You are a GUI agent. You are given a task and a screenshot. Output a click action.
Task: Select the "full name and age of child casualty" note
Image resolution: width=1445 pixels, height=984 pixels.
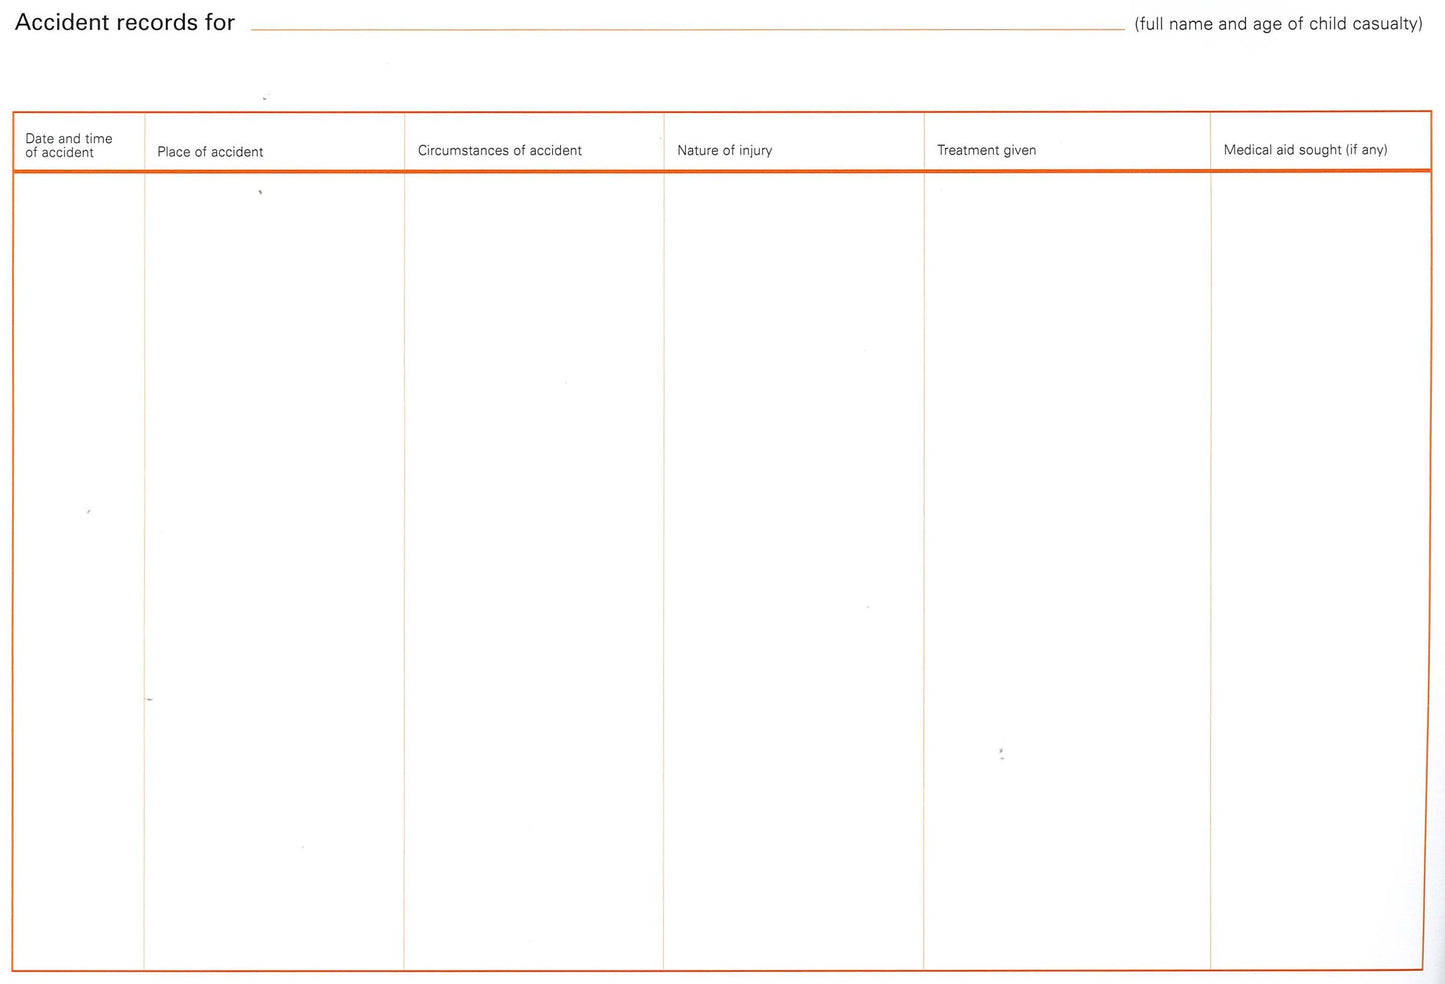[x=1278, y=23]
